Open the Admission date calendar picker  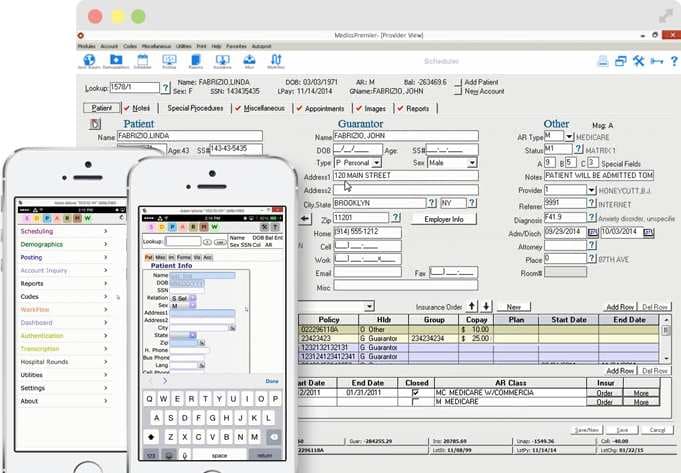[x=593, y=231]
